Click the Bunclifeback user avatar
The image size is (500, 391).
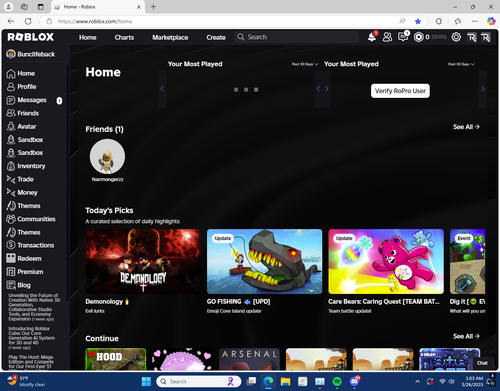[x=11, y=54]
